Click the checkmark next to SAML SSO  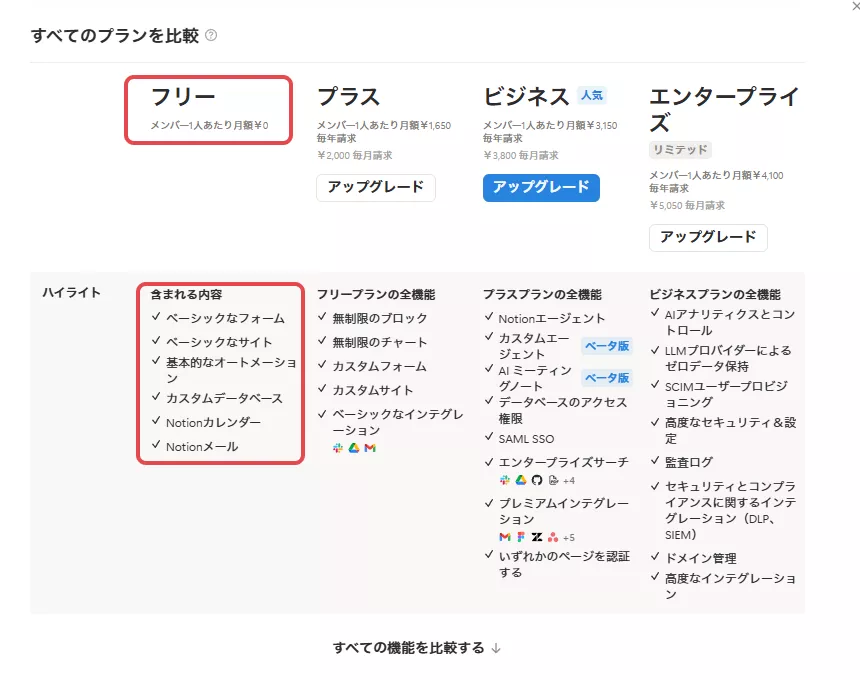coord(488,438)
